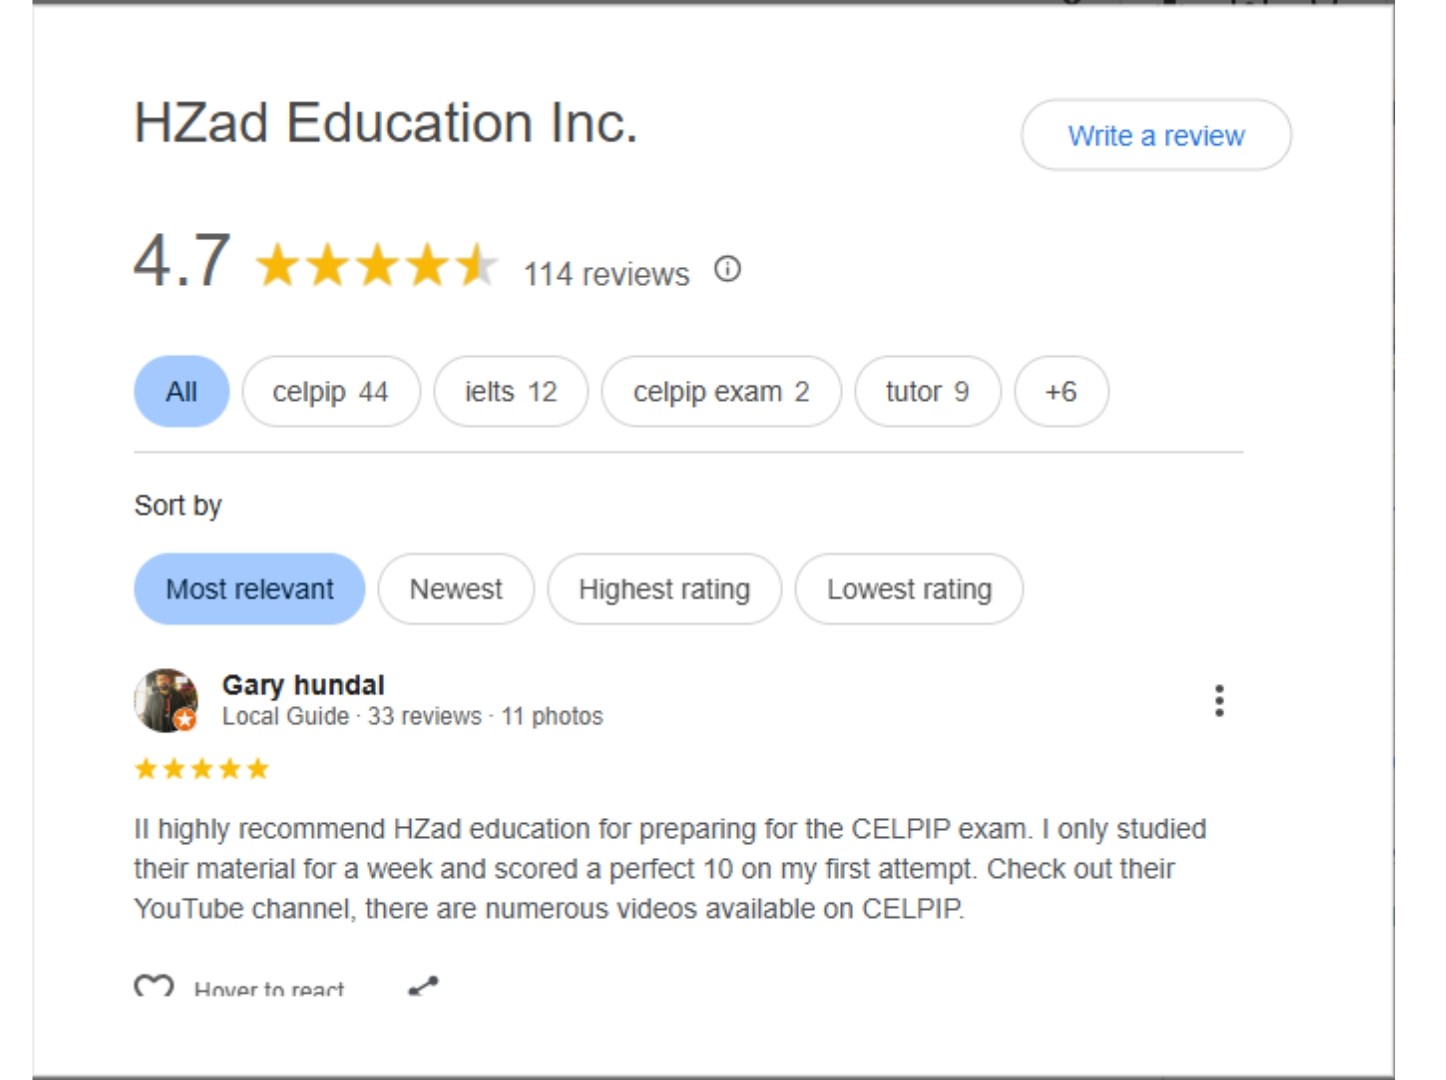Screen dimensions: 1446x1080
Task: Sort reviews by Newest
Action: 456,589
